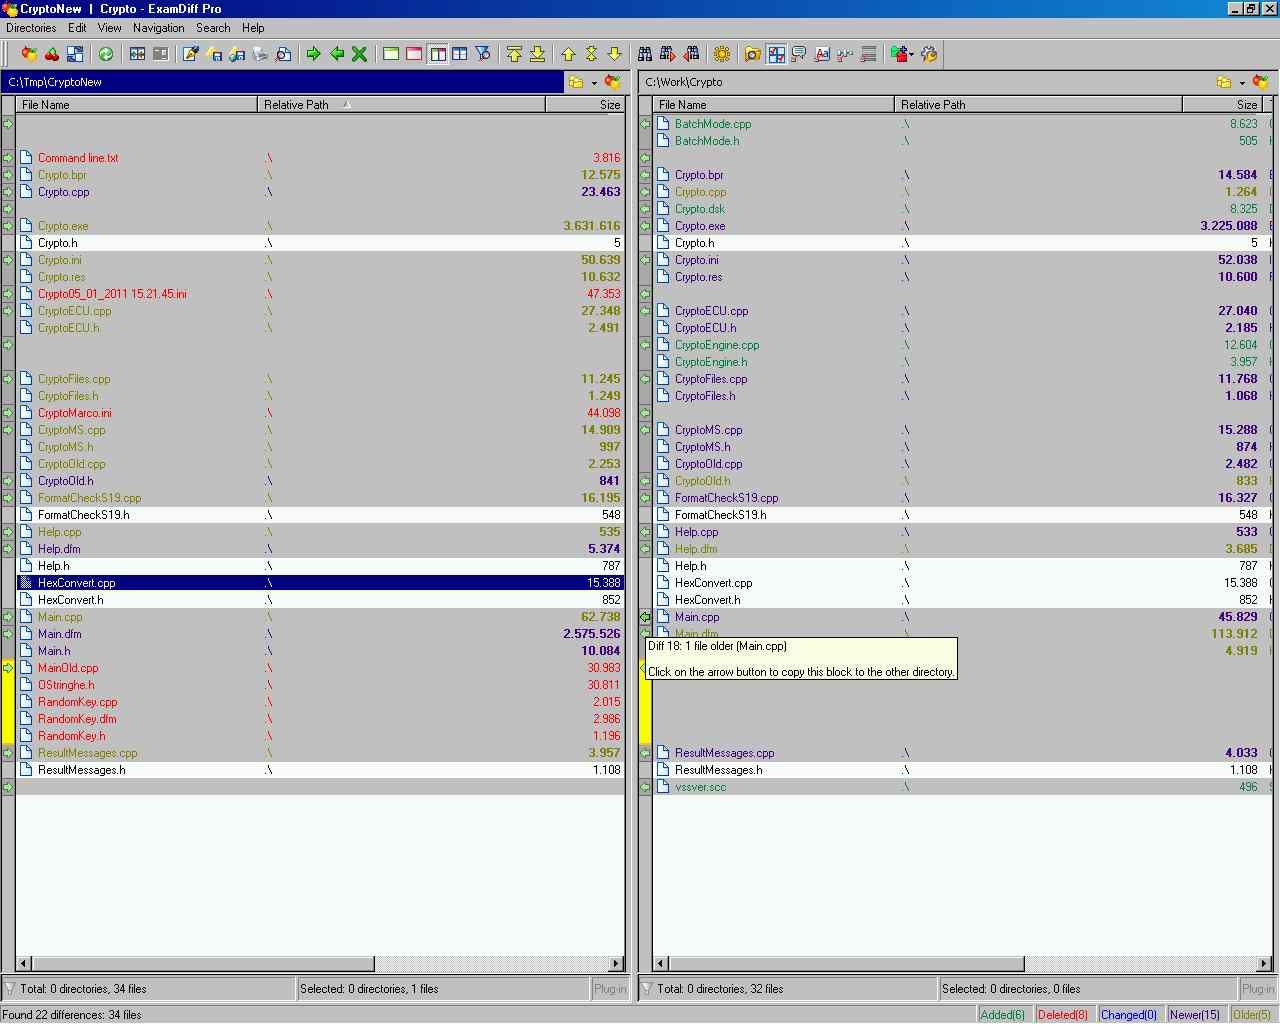Click the Find next binoculars icon

pos(668,54)
